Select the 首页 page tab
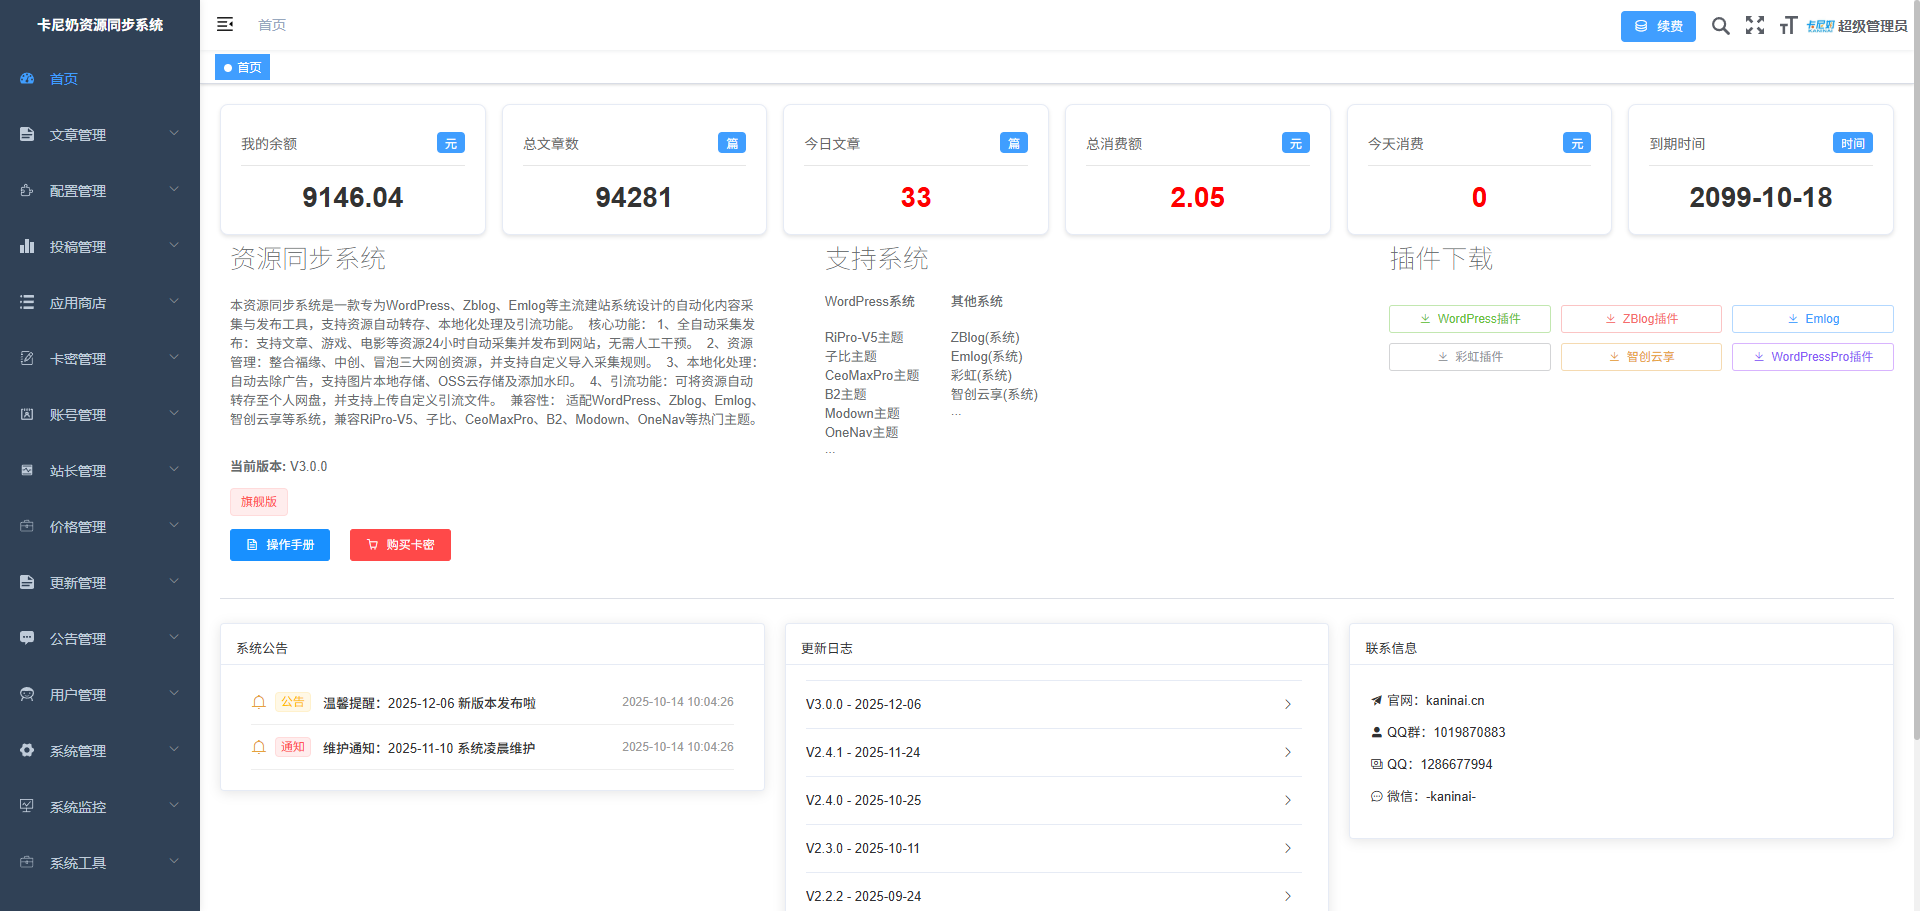This screenshot has width=1920, height=911. [243, 68]
